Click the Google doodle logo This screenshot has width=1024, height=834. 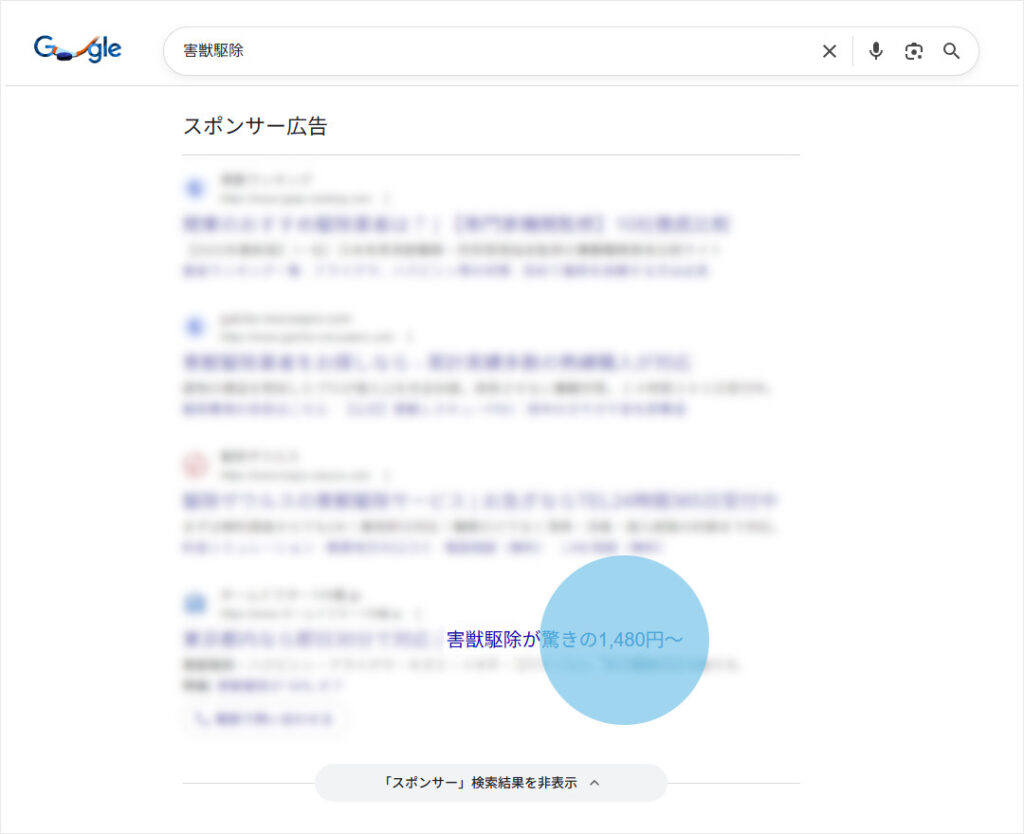(x=77, y=49)
